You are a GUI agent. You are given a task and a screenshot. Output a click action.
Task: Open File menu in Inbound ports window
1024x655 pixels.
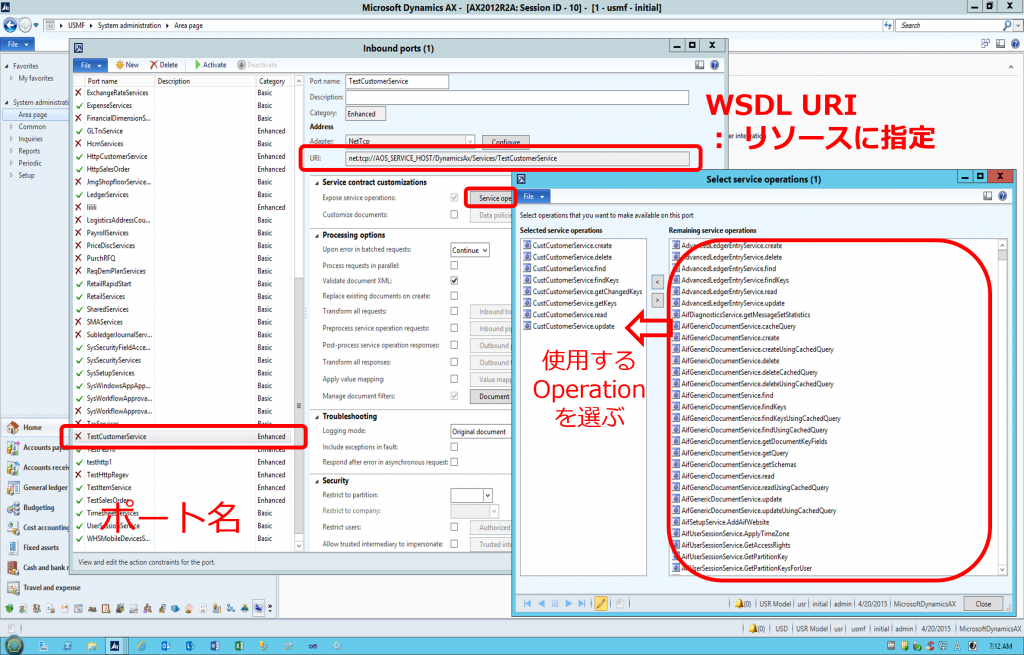89,65
